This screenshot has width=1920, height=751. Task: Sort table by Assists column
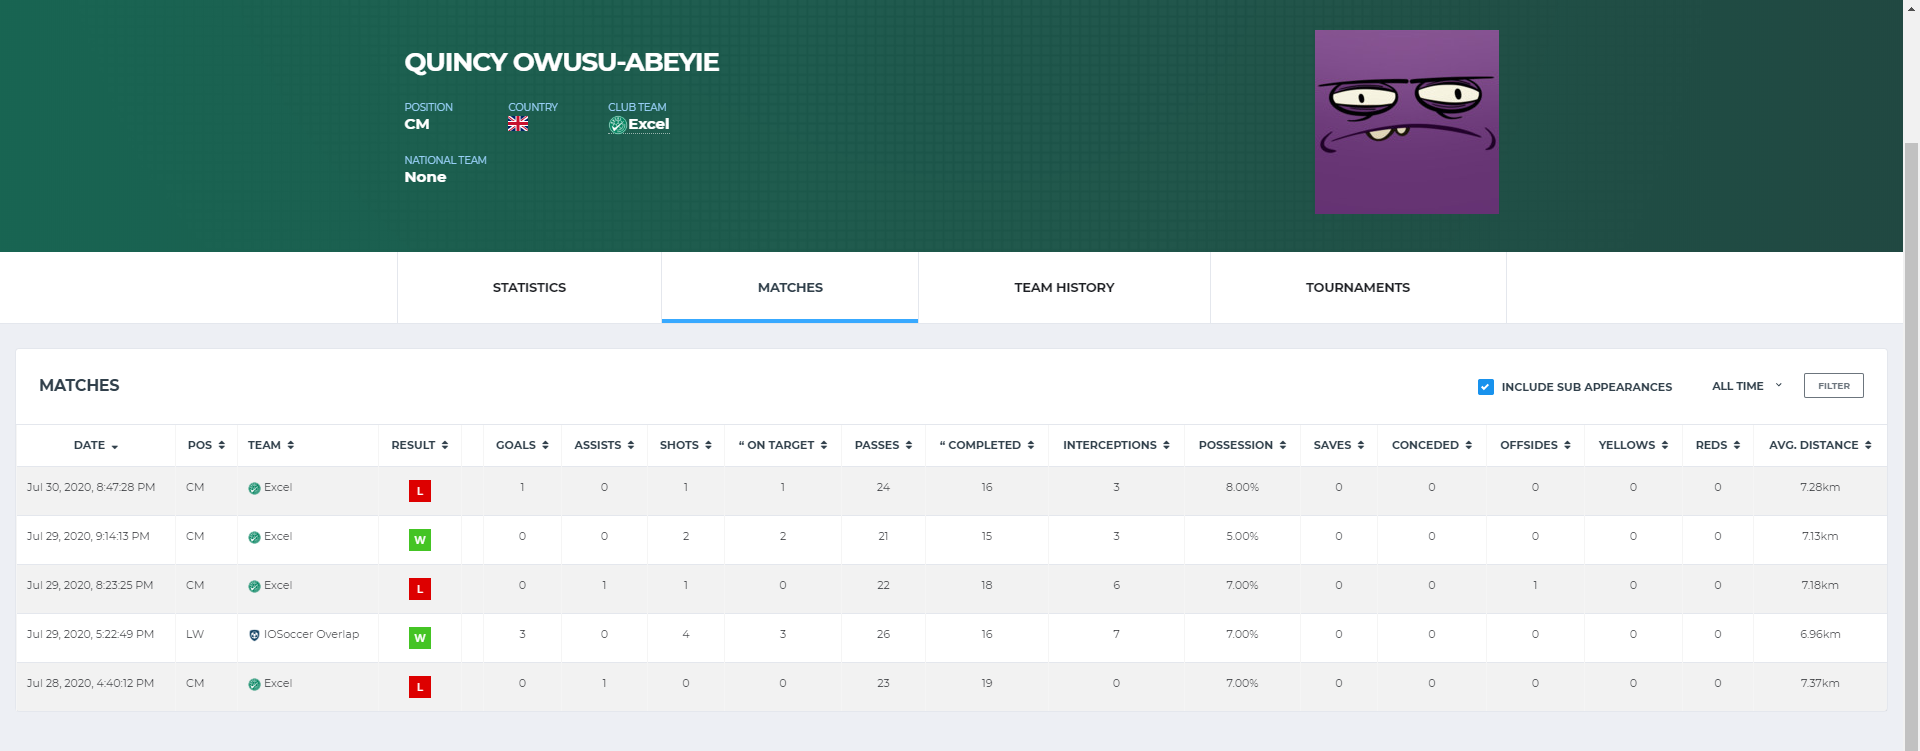(x=604, y=445)
